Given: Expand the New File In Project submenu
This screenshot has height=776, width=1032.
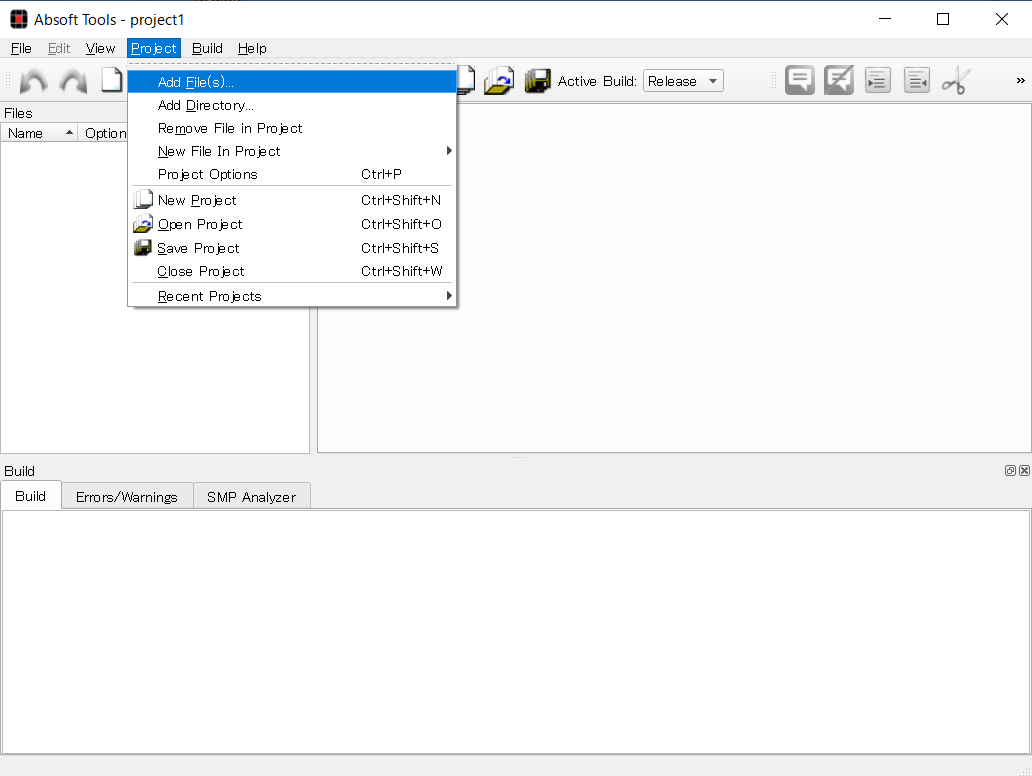Looking at the screenshot, I should point(292,151).
